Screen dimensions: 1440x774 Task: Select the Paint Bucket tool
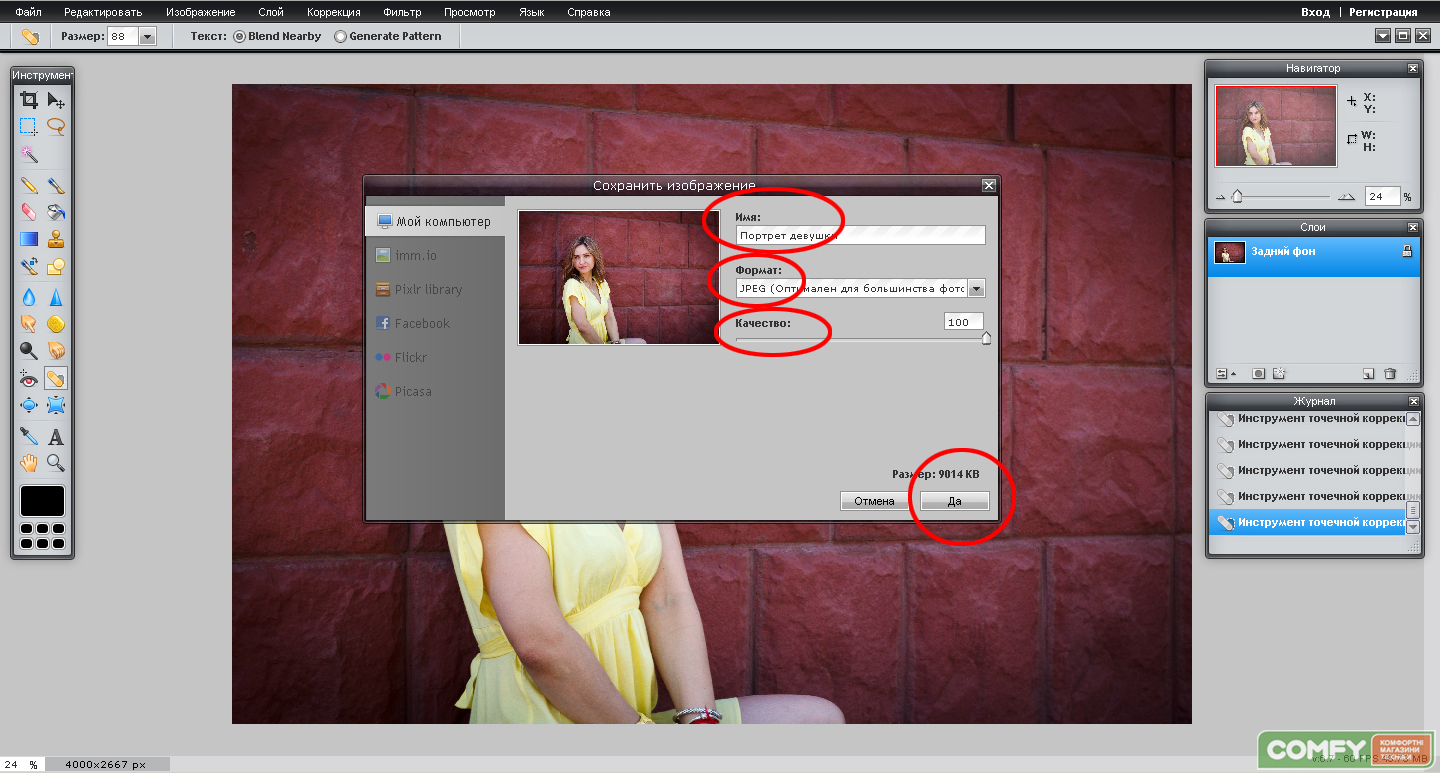[x=56, y=212]
